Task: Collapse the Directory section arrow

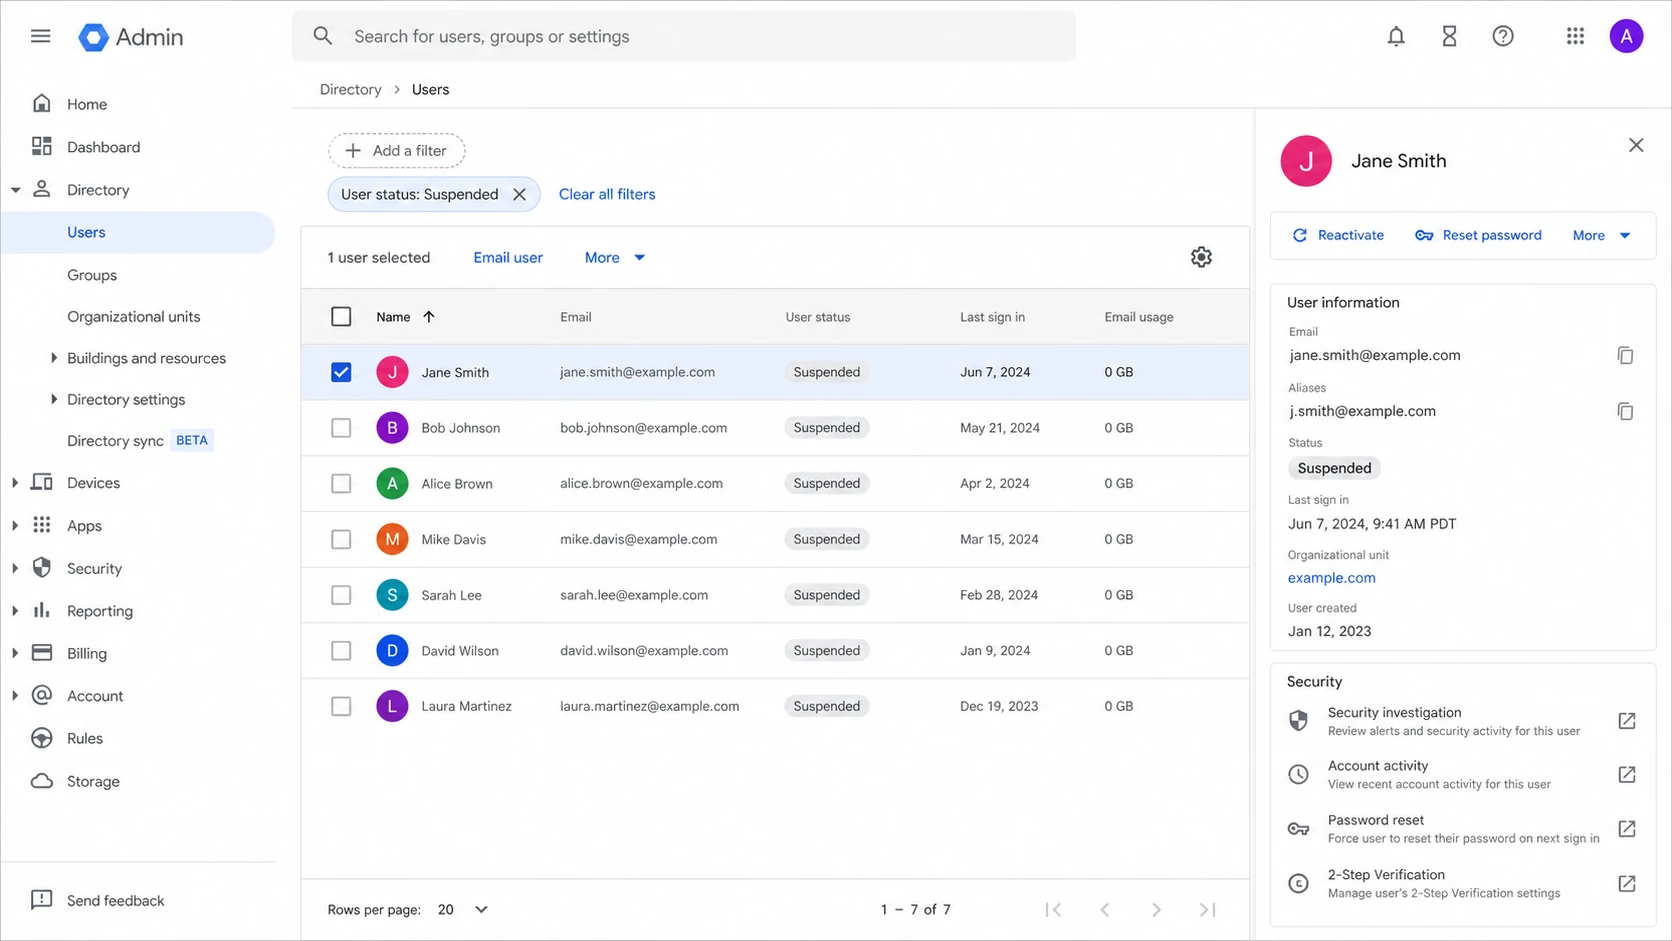Action: coord(15,190)
